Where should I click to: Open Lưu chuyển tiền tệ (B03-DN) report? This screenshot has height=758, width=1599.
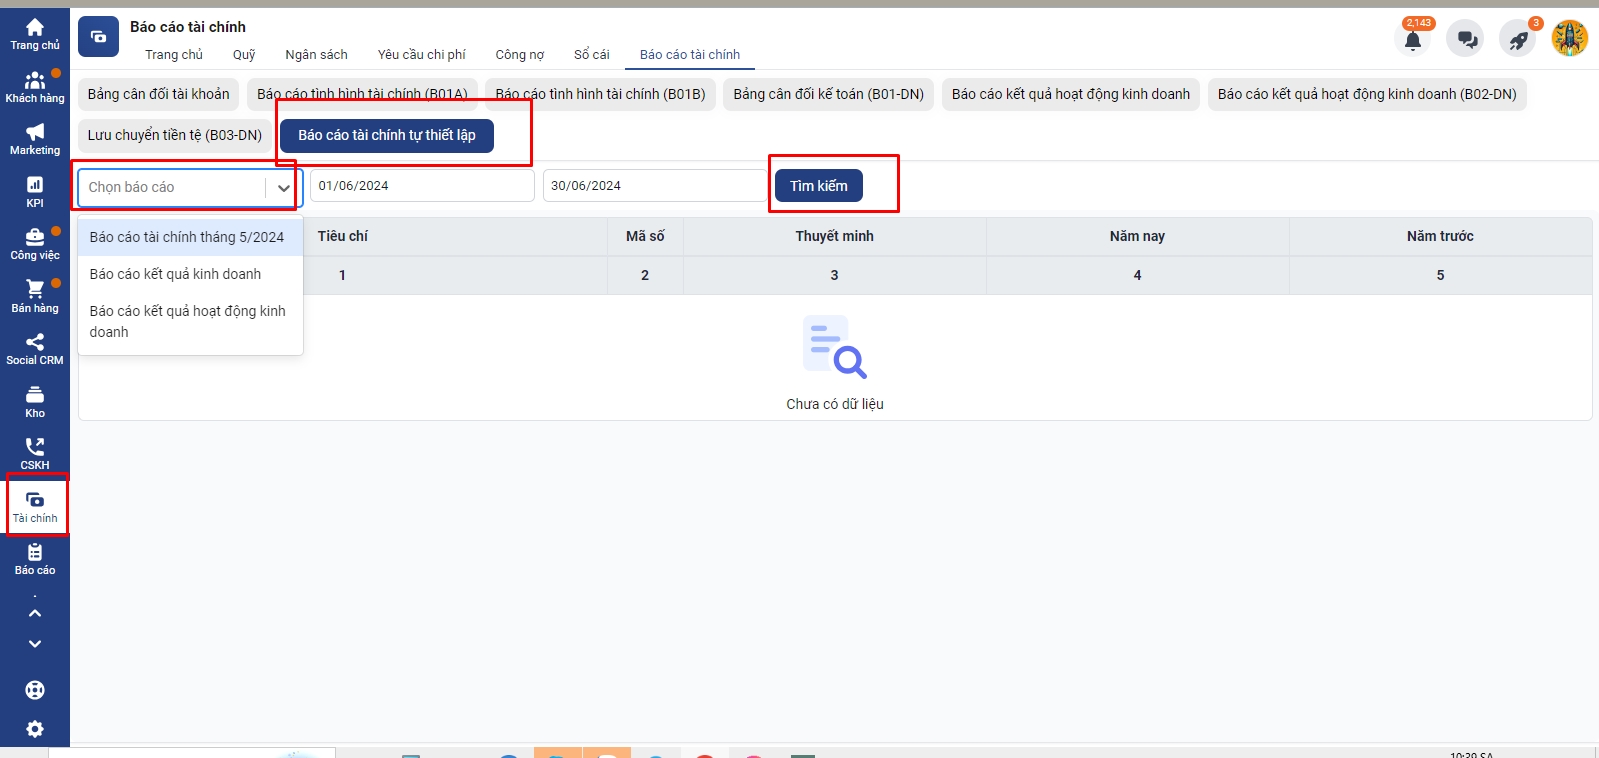tap(175, 135)
